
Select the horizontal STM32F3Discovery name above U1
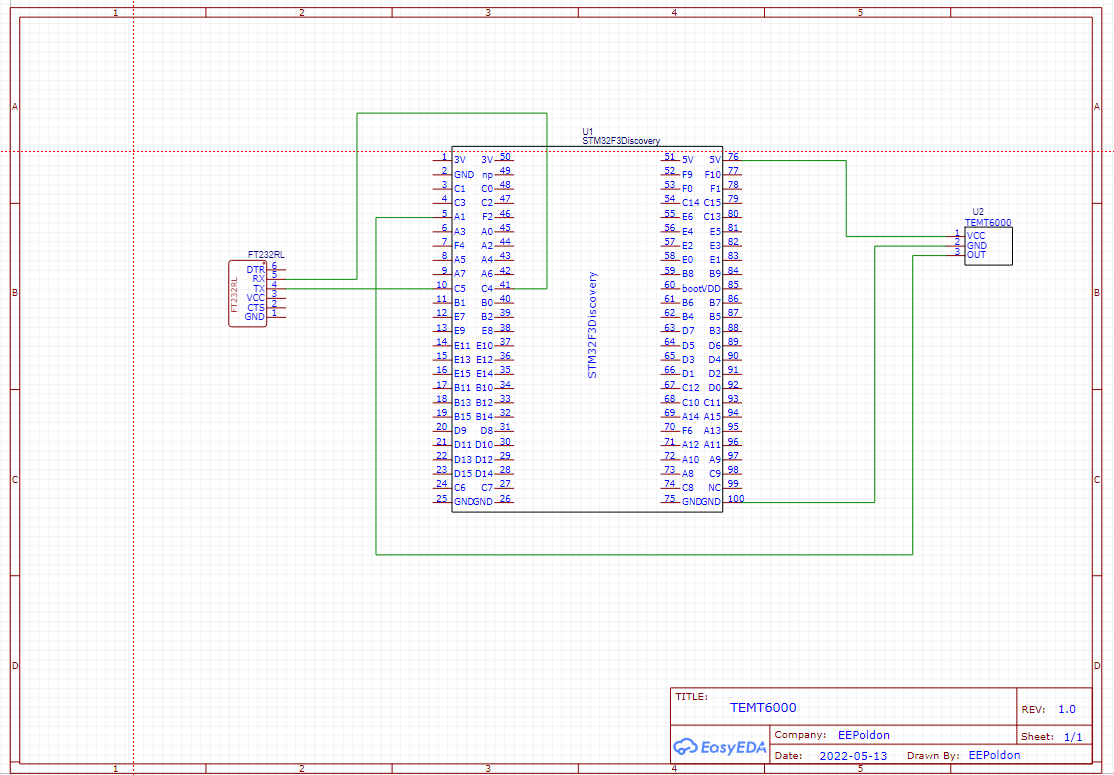tap(621, 141)
